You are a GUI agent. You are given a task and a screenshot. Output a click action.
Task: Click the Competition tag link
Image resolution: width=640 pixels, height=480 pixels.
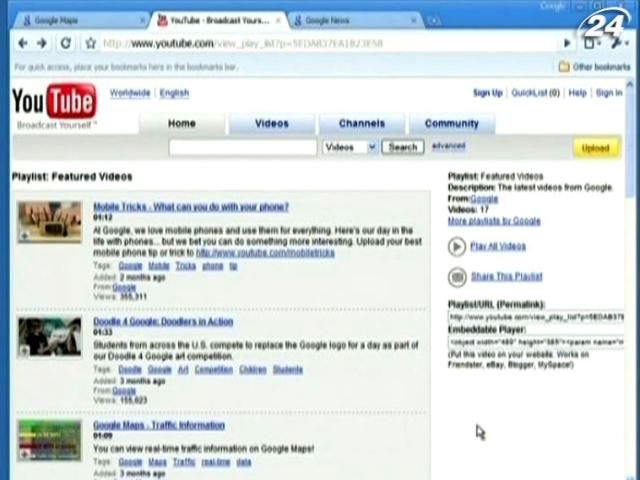click(x=213, y=370)
